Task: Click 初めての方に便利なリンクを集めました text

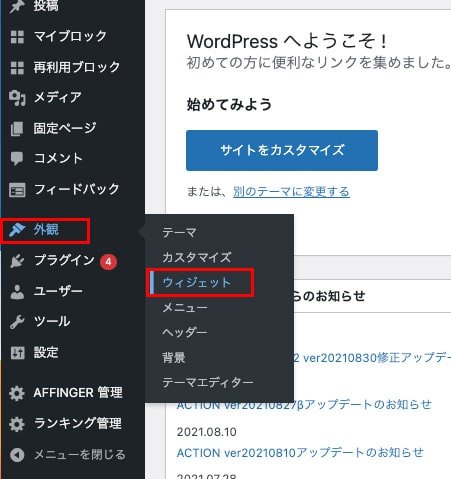Action: click(319, 62)
